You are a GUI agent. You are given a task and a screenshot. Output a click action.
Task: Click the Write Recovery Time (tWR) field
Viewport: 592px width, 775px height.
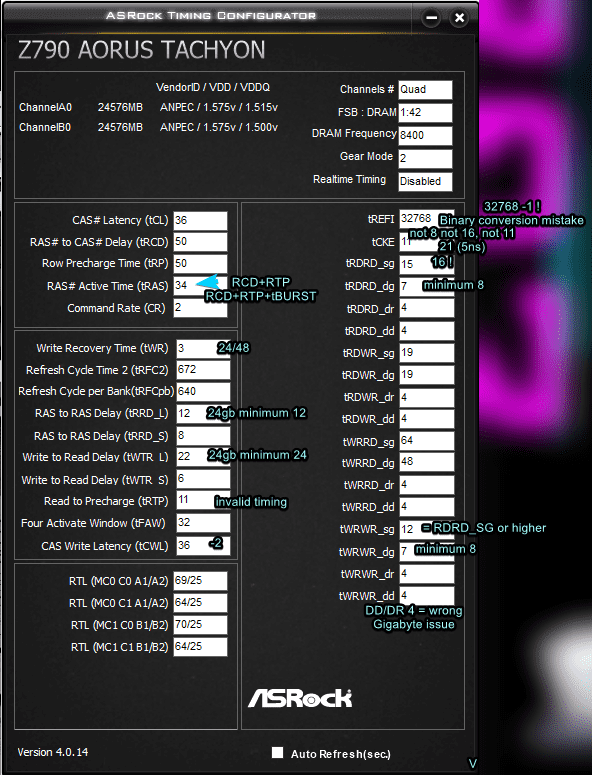pos(203,348)
